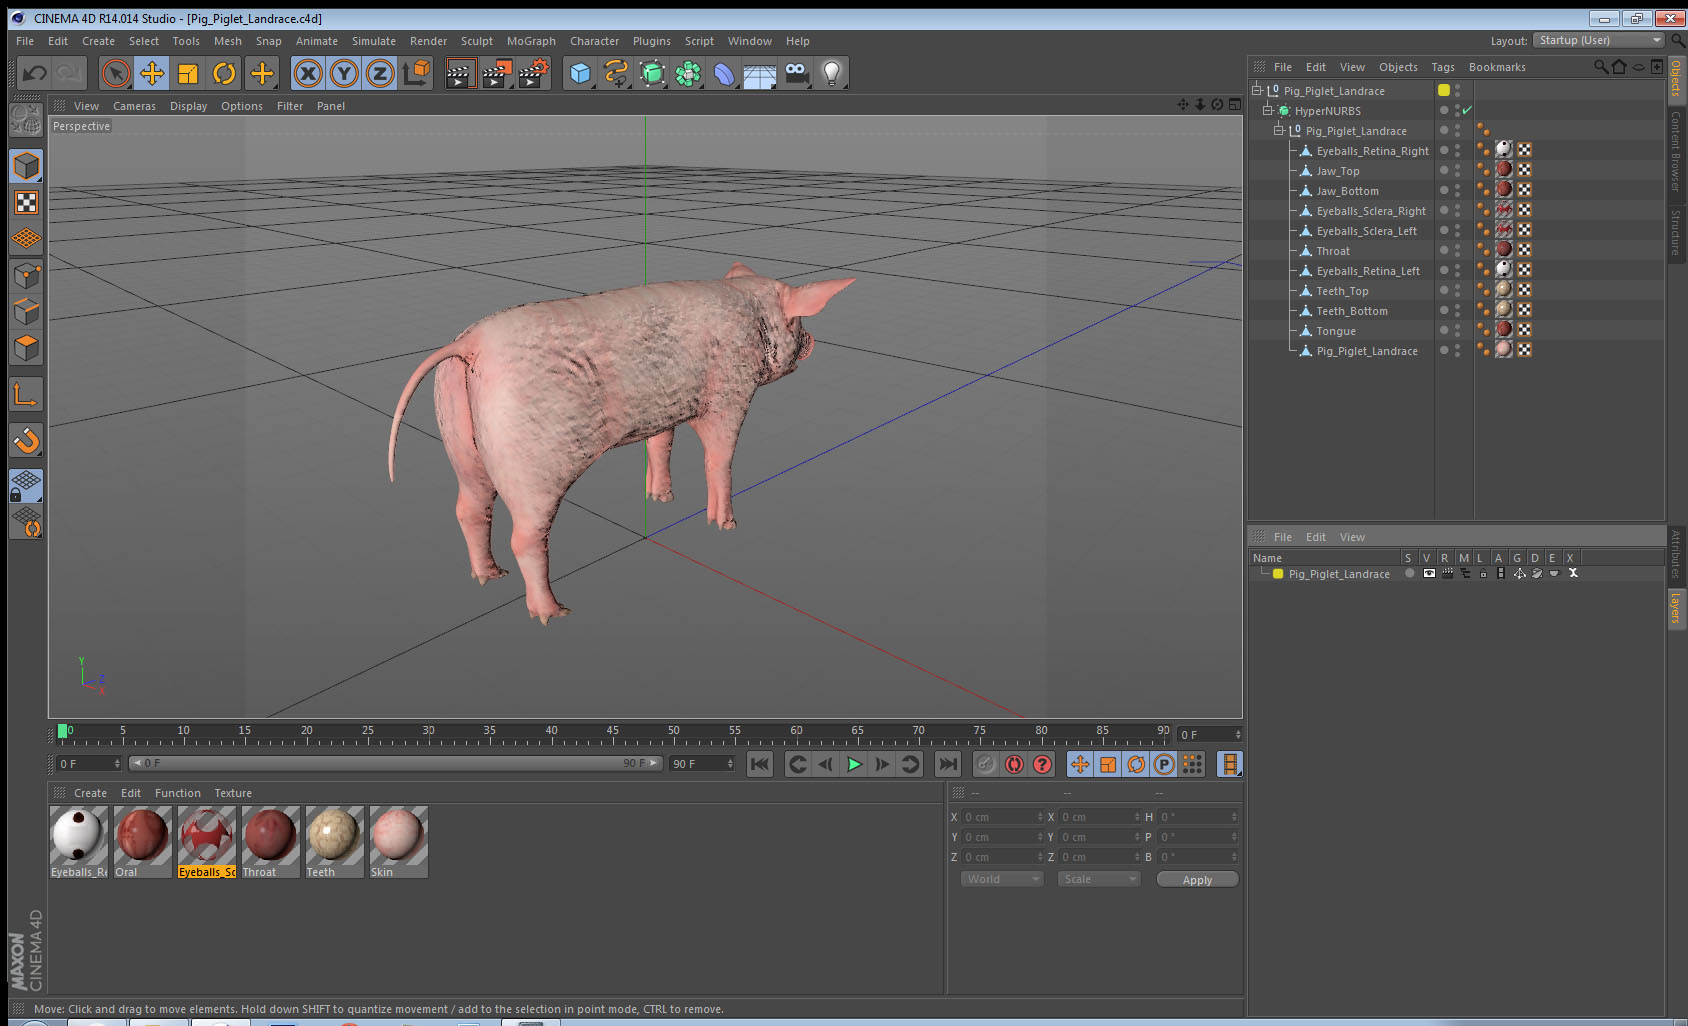The width and height of the screenshot is (1688, 1026).
Task: Enable Points mode in left toolbar
Action: [26, 275]
